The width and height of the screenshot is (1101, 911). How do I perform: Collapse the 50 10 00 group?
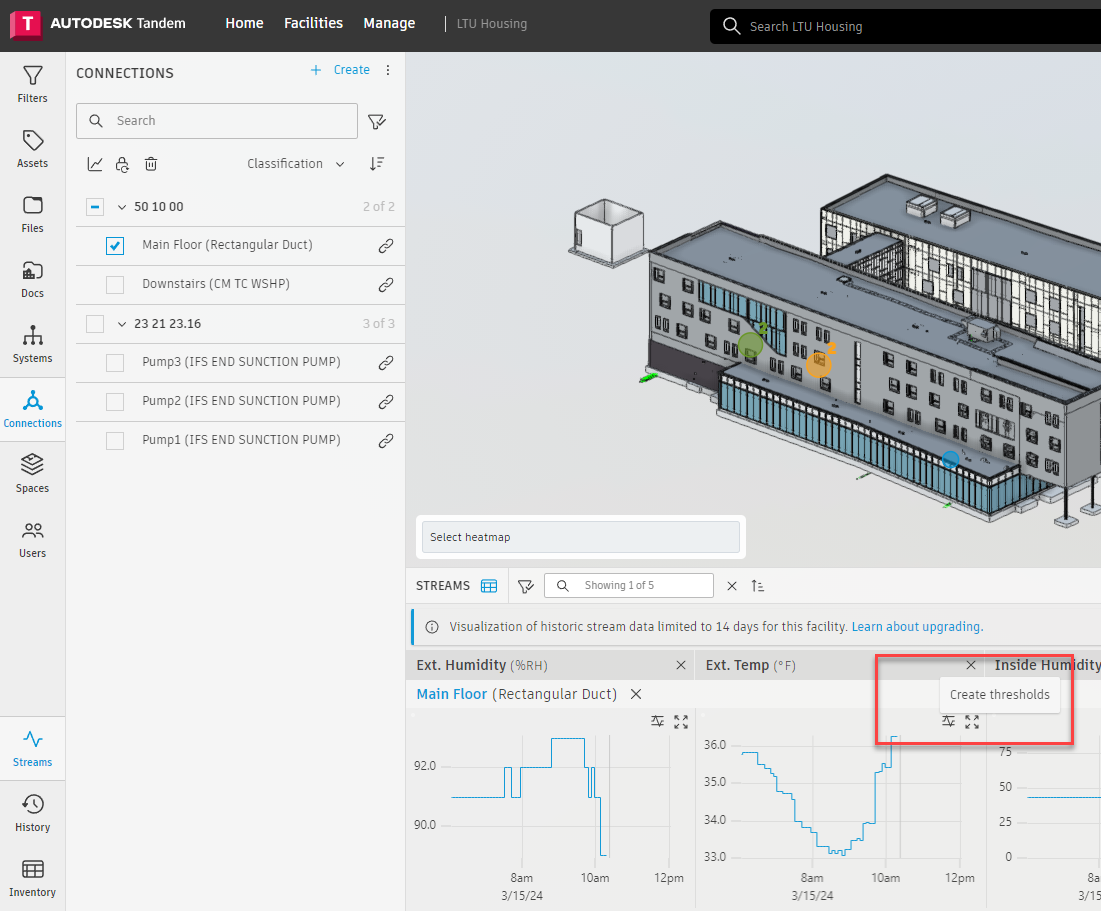tap(122, 207)
